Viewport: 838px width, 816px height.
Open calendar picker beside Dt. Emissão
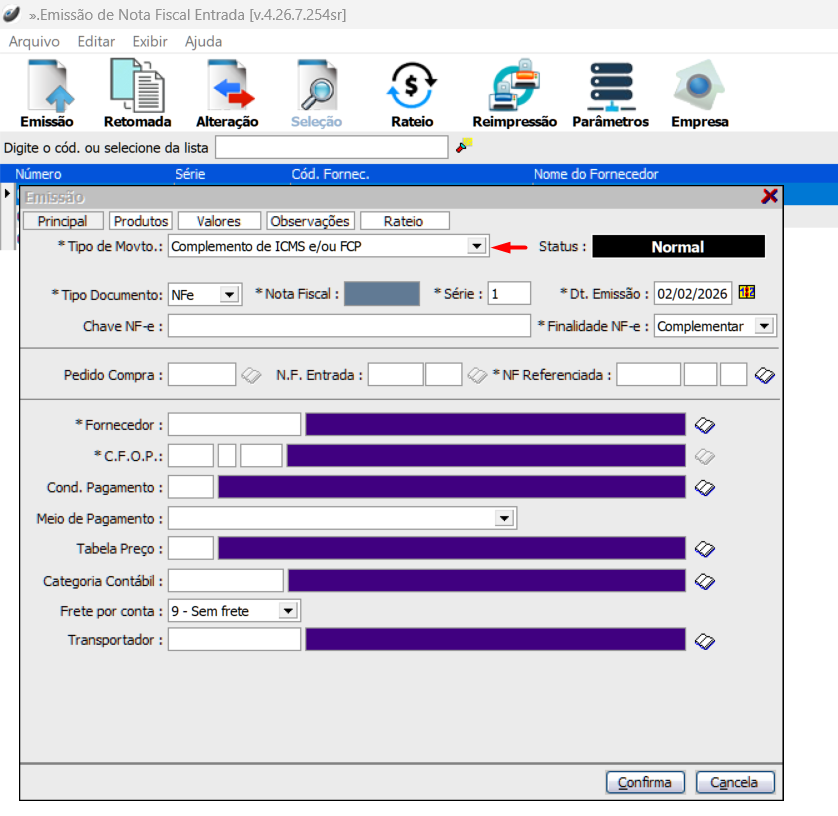tap(746, 293)
